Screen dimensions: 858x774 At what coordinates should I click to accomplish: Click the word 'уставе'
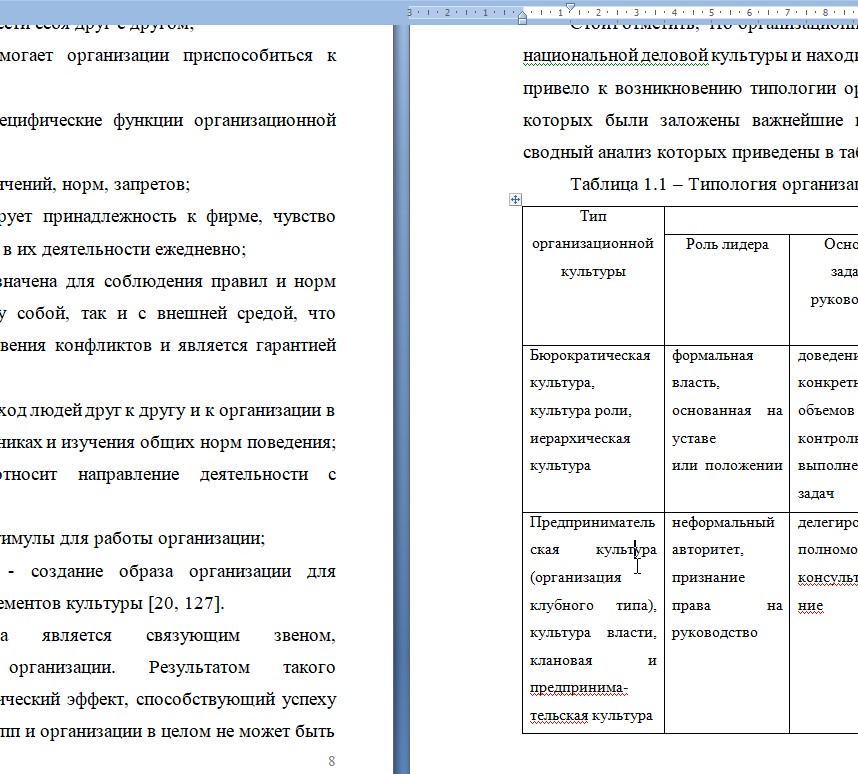(x=694, y=439)
